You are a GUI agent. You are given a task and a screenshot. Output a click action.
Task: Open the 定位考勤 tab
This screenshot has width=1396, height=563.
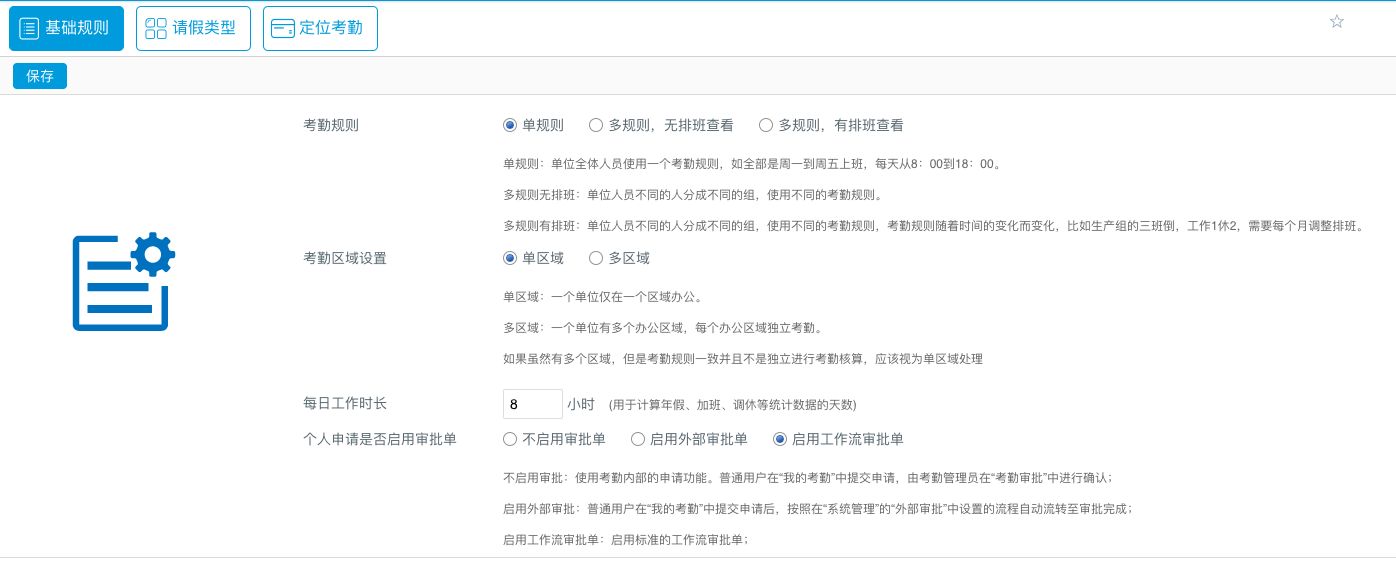(x=320, y=28)
